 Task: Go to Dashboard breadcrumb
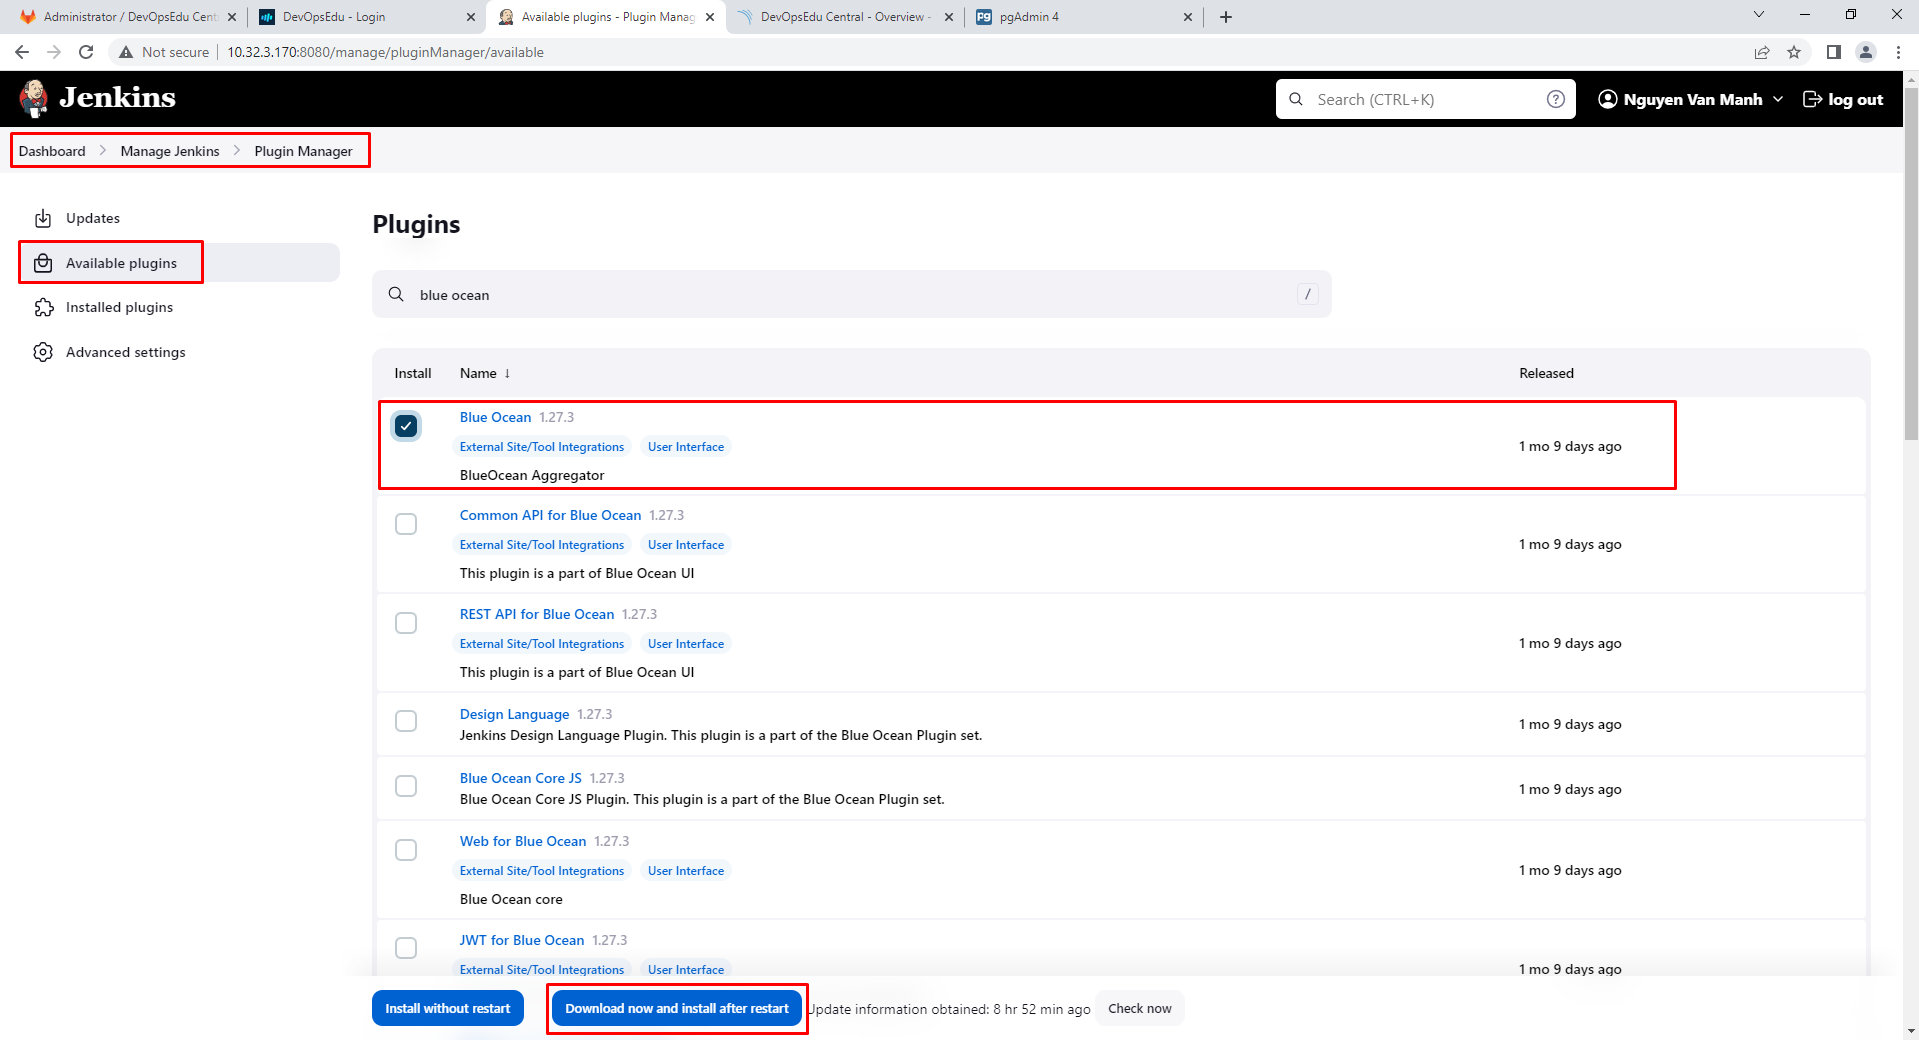[52, 151]
